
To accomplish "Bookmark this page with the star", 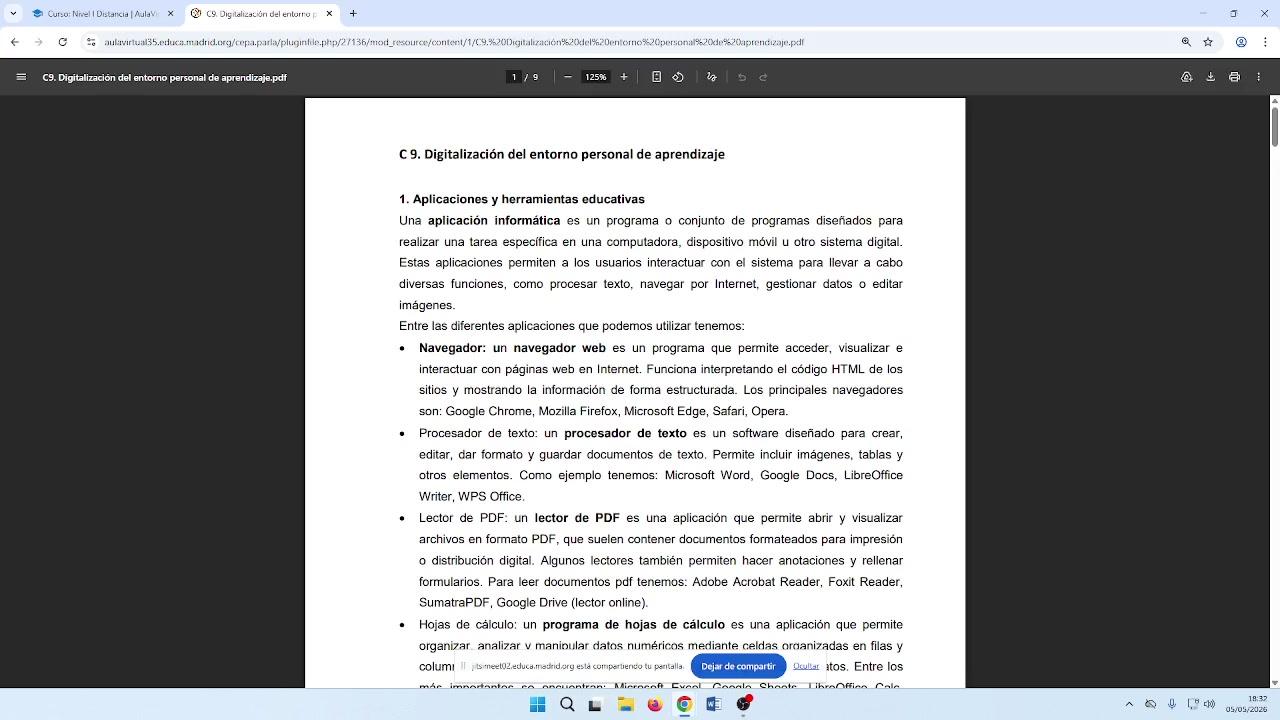I will click(1208, 42).
